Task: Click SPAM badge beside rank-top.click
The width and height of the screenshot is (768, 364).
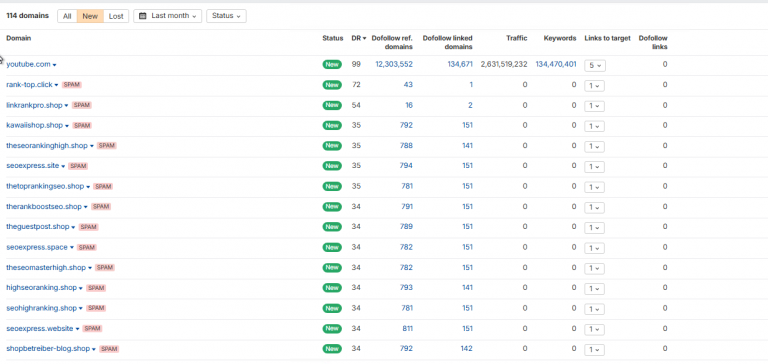Action: click(x=72, y=85)
